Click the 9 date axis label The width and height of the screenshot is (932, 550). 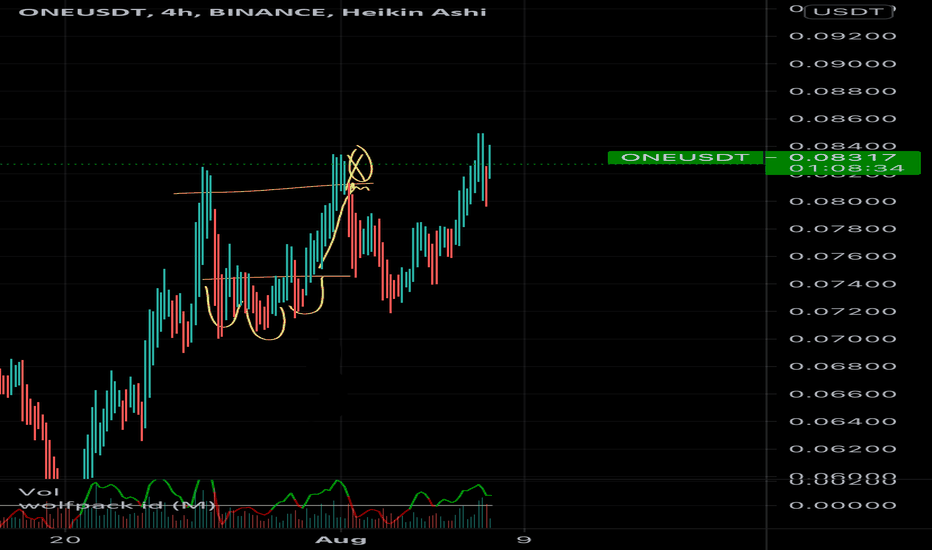click(x=523, y=540)
